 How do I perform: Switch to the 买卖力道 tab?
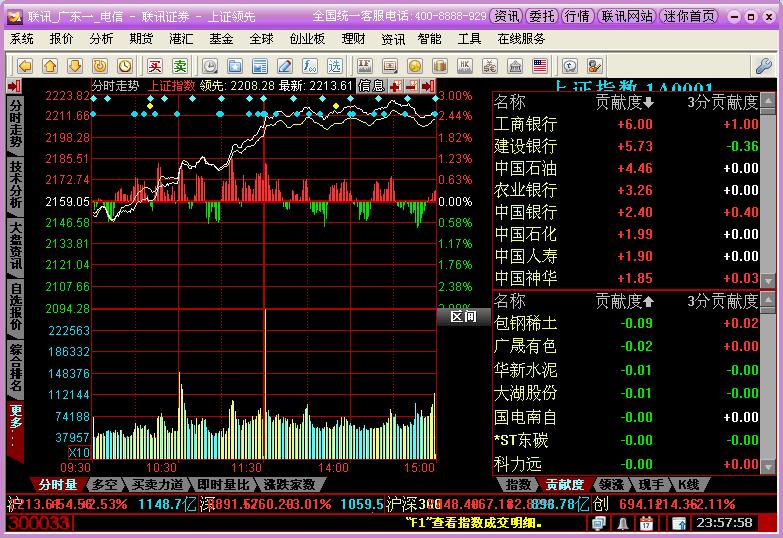157,484
